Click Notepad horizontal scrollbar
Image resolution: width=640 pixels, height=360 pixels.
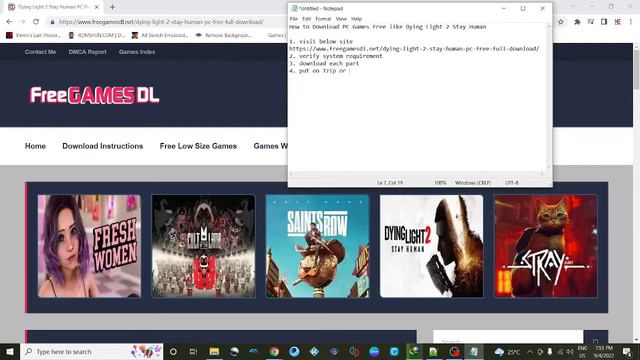[417, 174]
